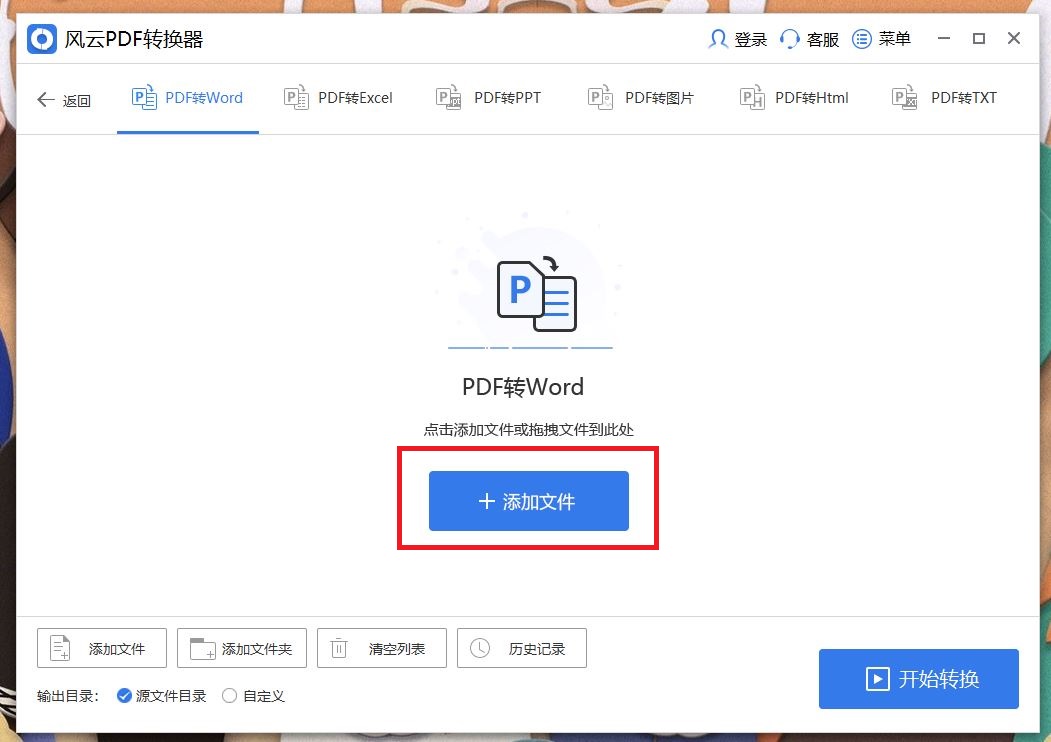Screen dimensions: 1051x742
Task: Click the large PDF-to-Word center illustration
Action: [536, 294]
